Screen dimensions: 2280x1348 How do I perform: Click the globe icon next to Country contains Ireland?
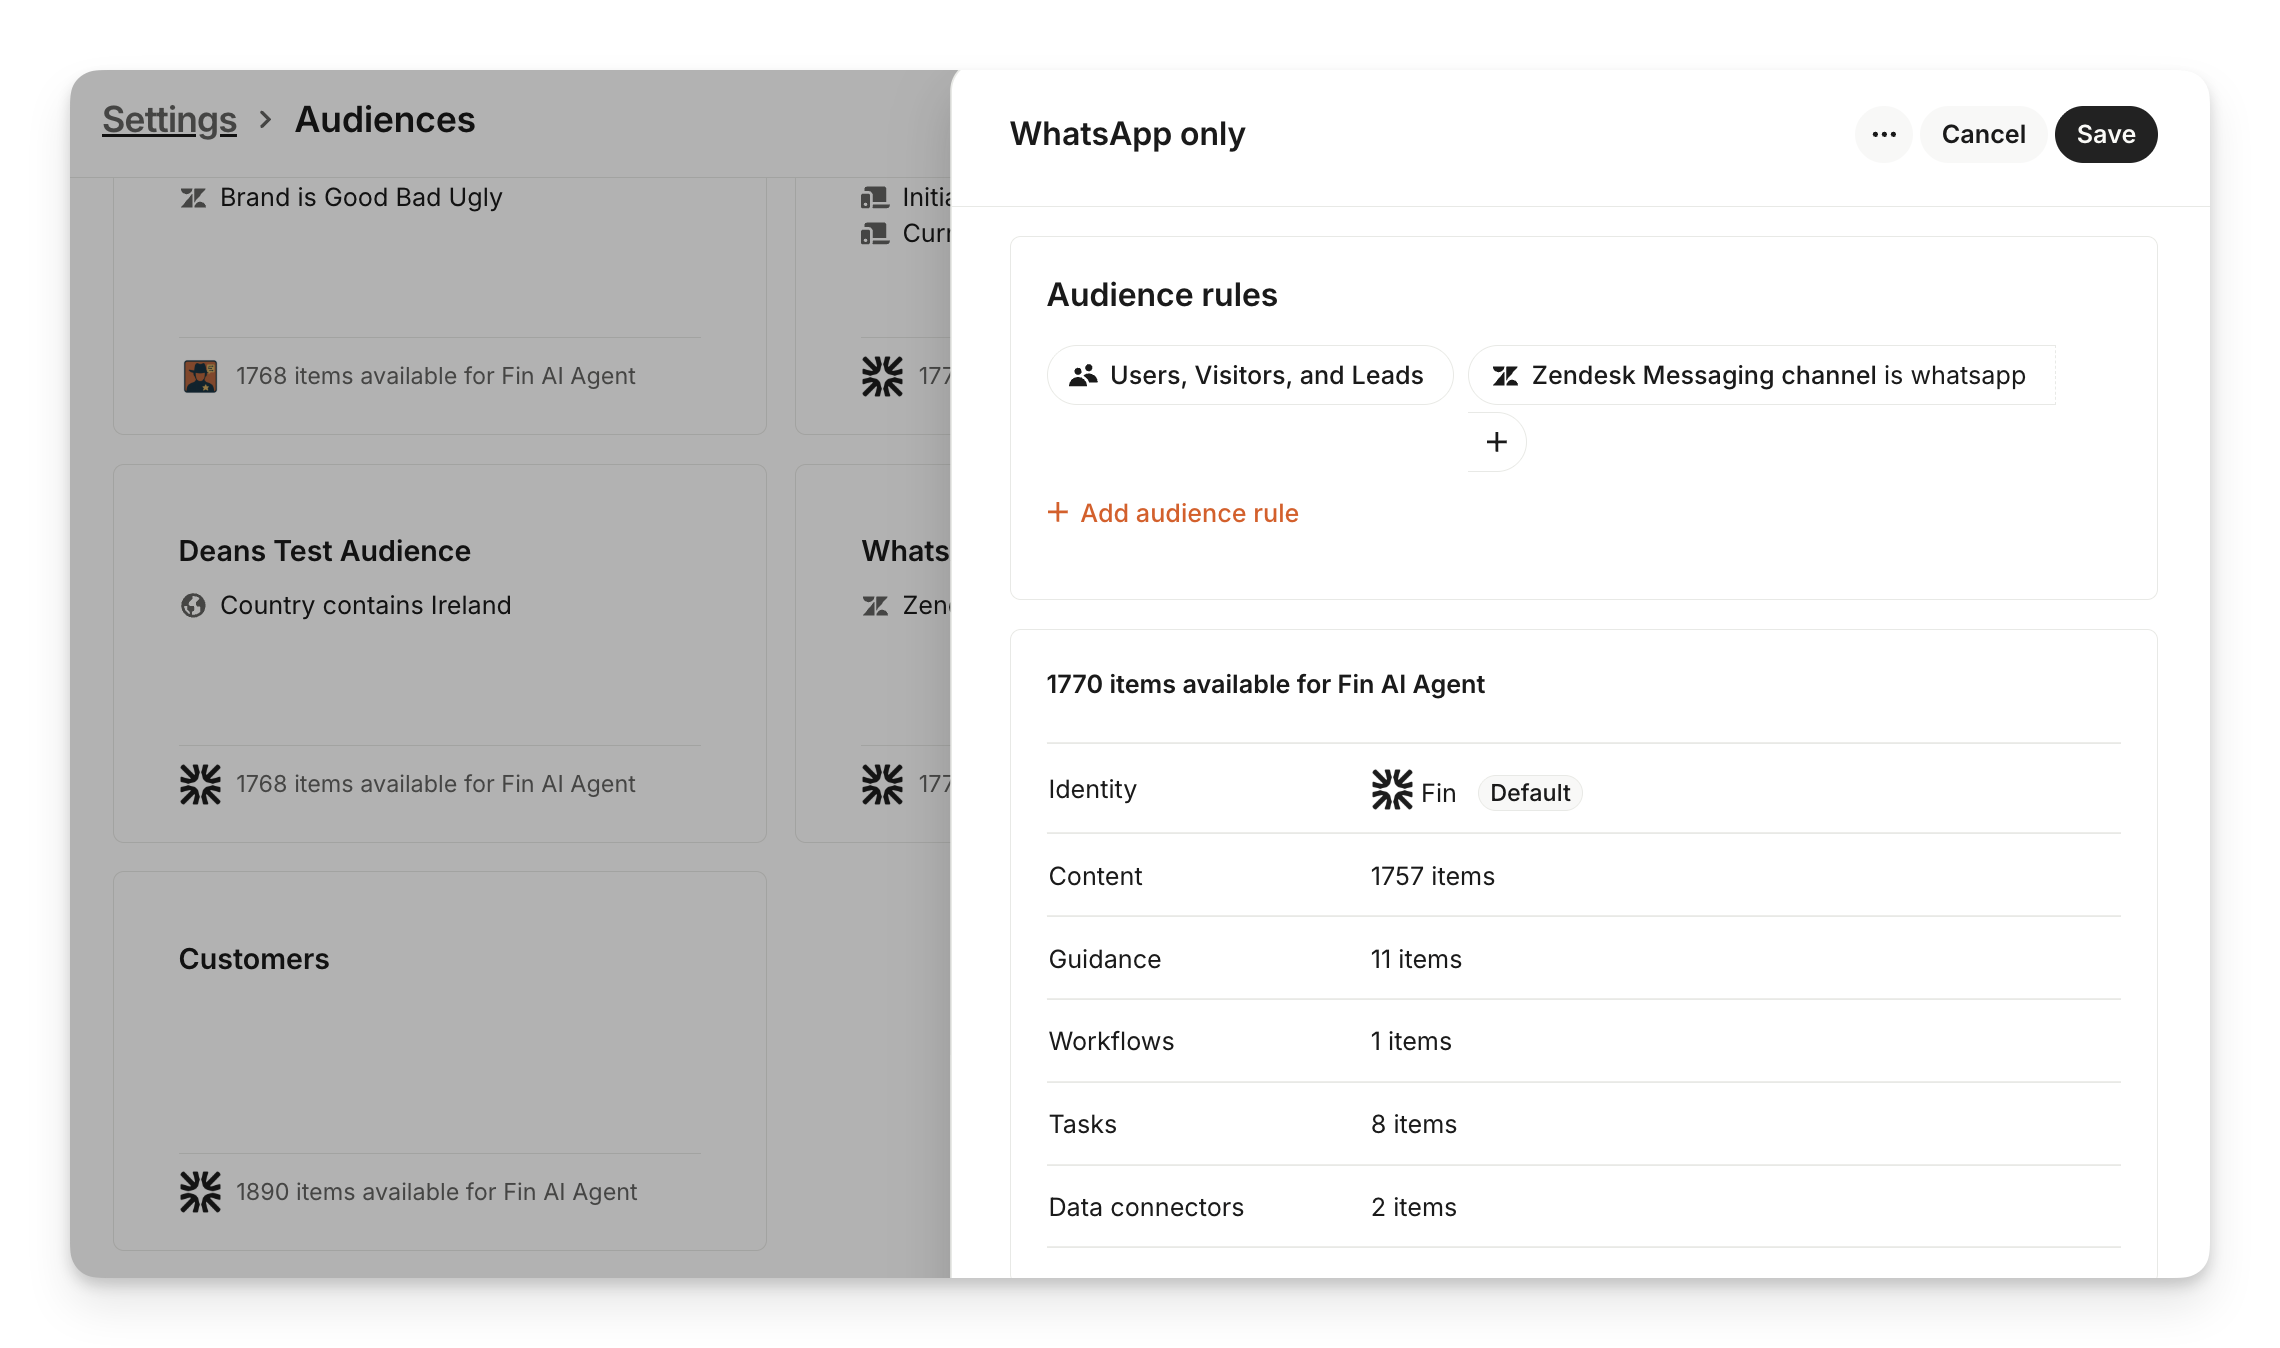click(193, 606)
